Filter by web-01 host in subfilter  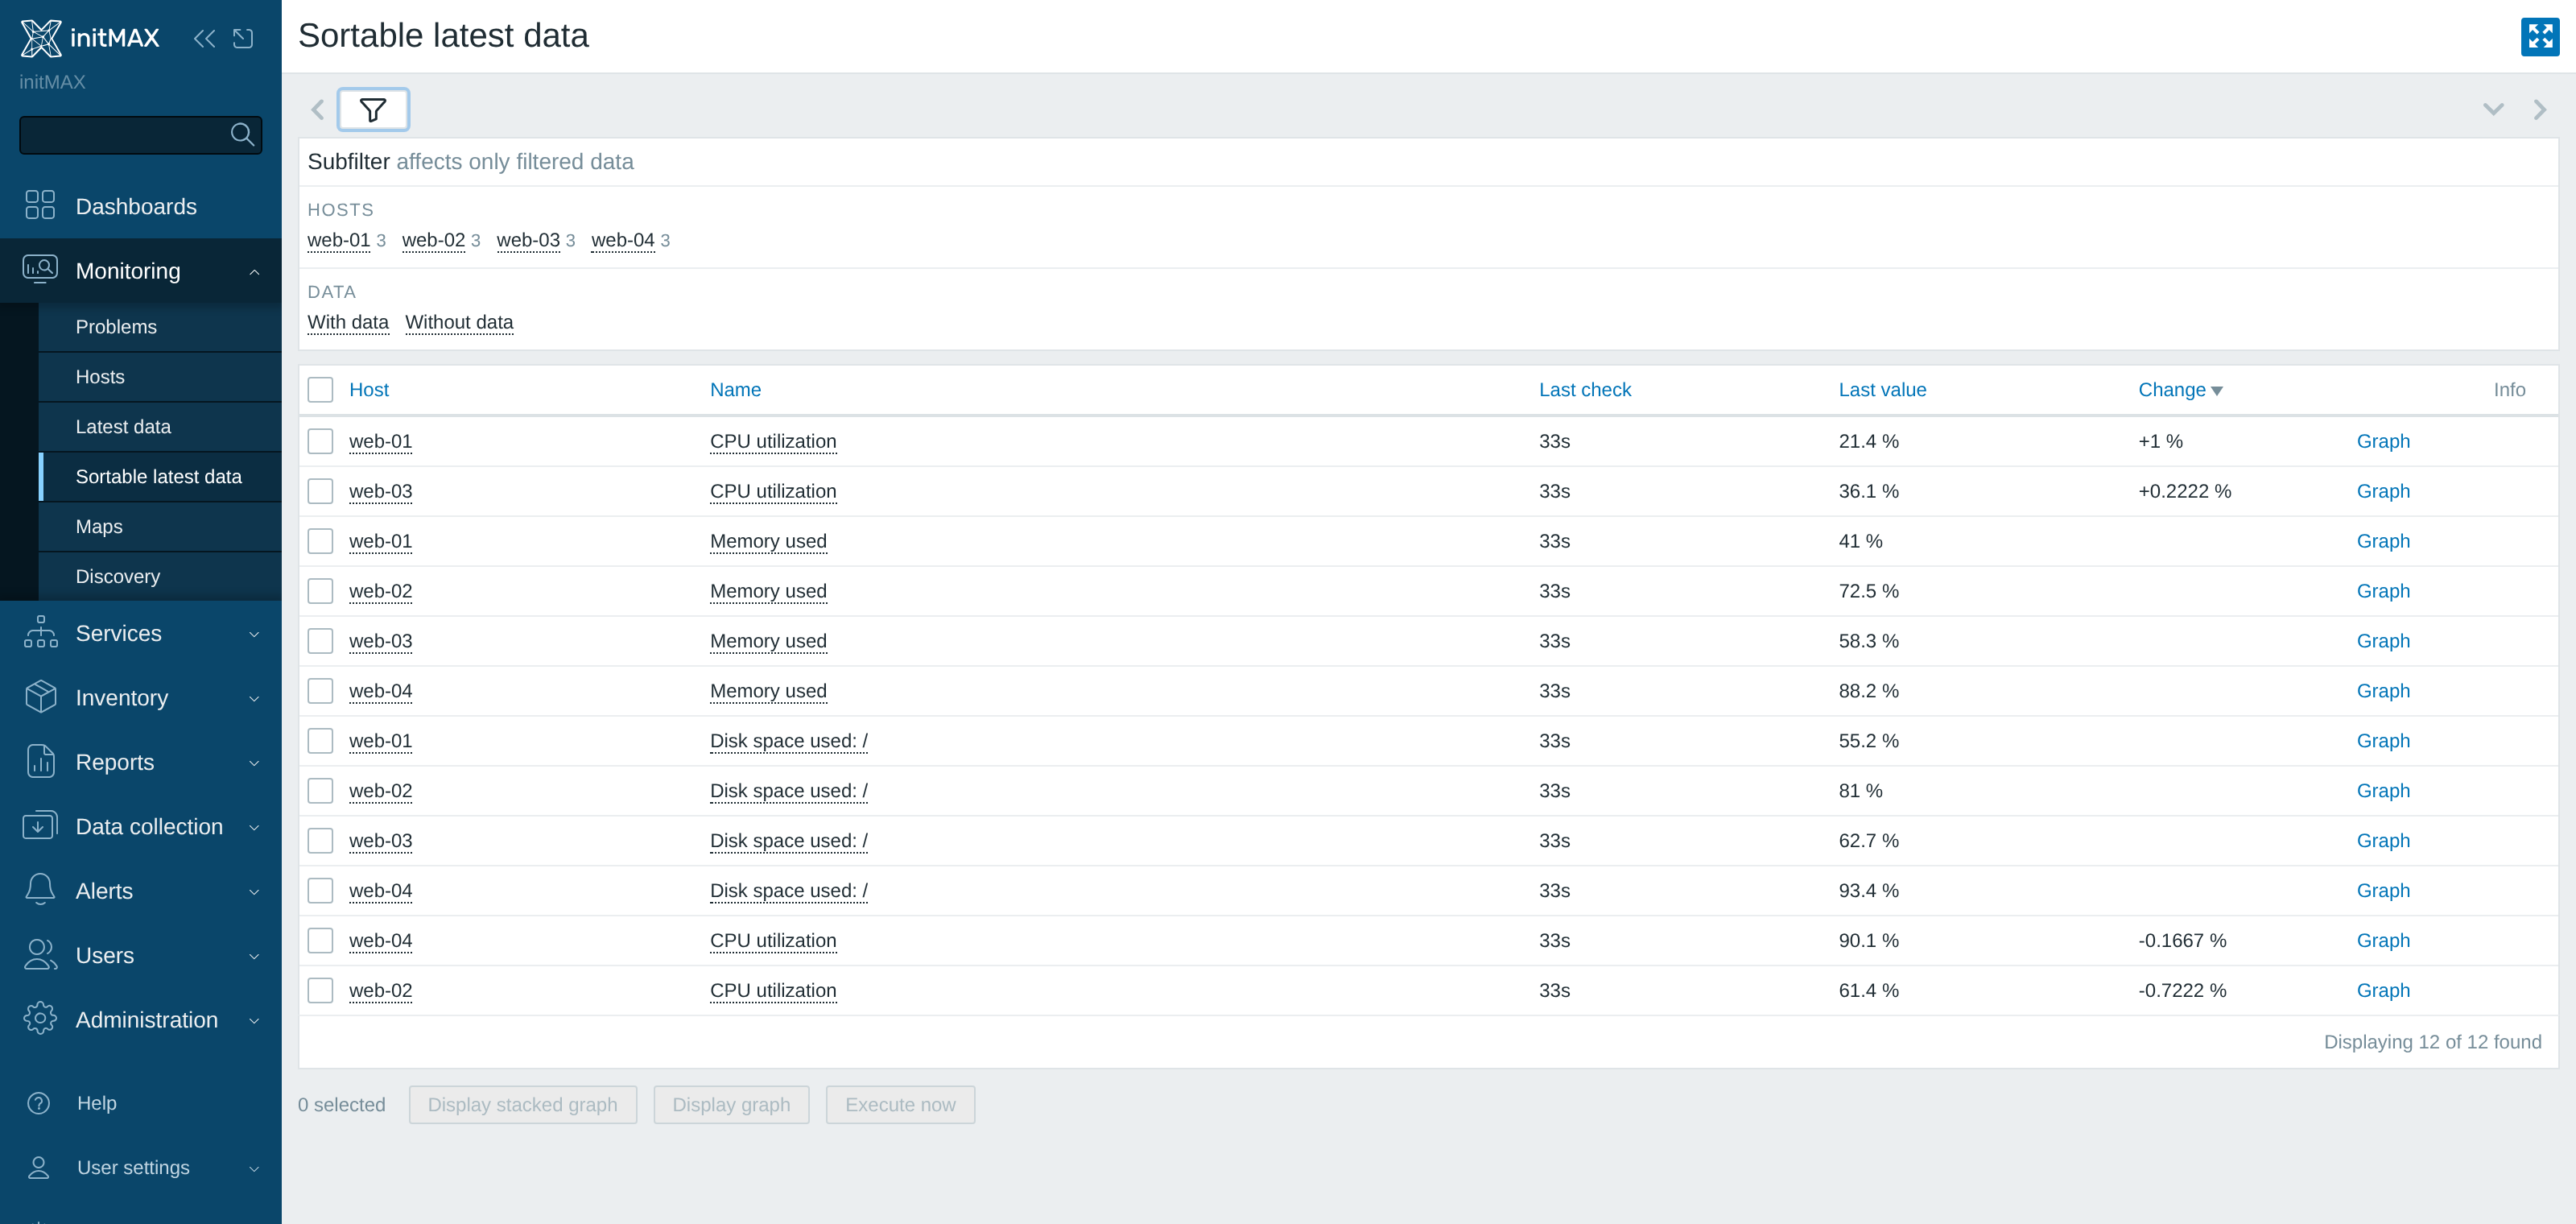339,240
